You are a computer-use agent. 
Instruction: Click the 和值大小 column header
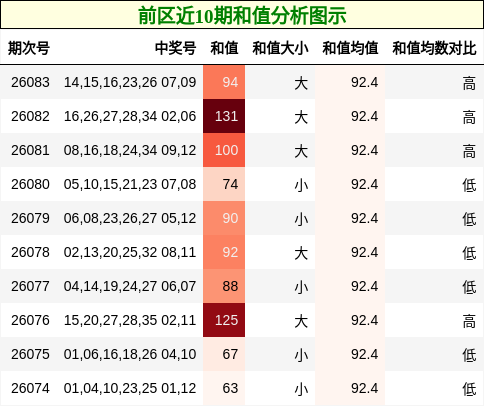pos(280,48)
